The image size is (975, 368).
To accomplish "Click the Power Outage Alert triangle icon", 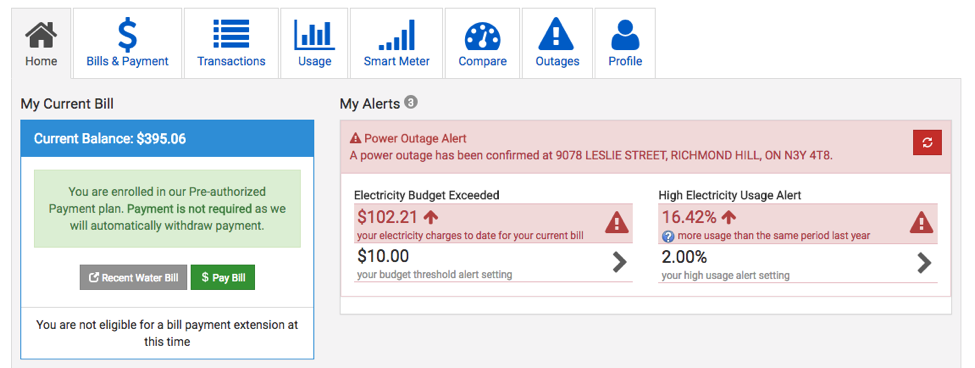I will [x=356, y=138].
